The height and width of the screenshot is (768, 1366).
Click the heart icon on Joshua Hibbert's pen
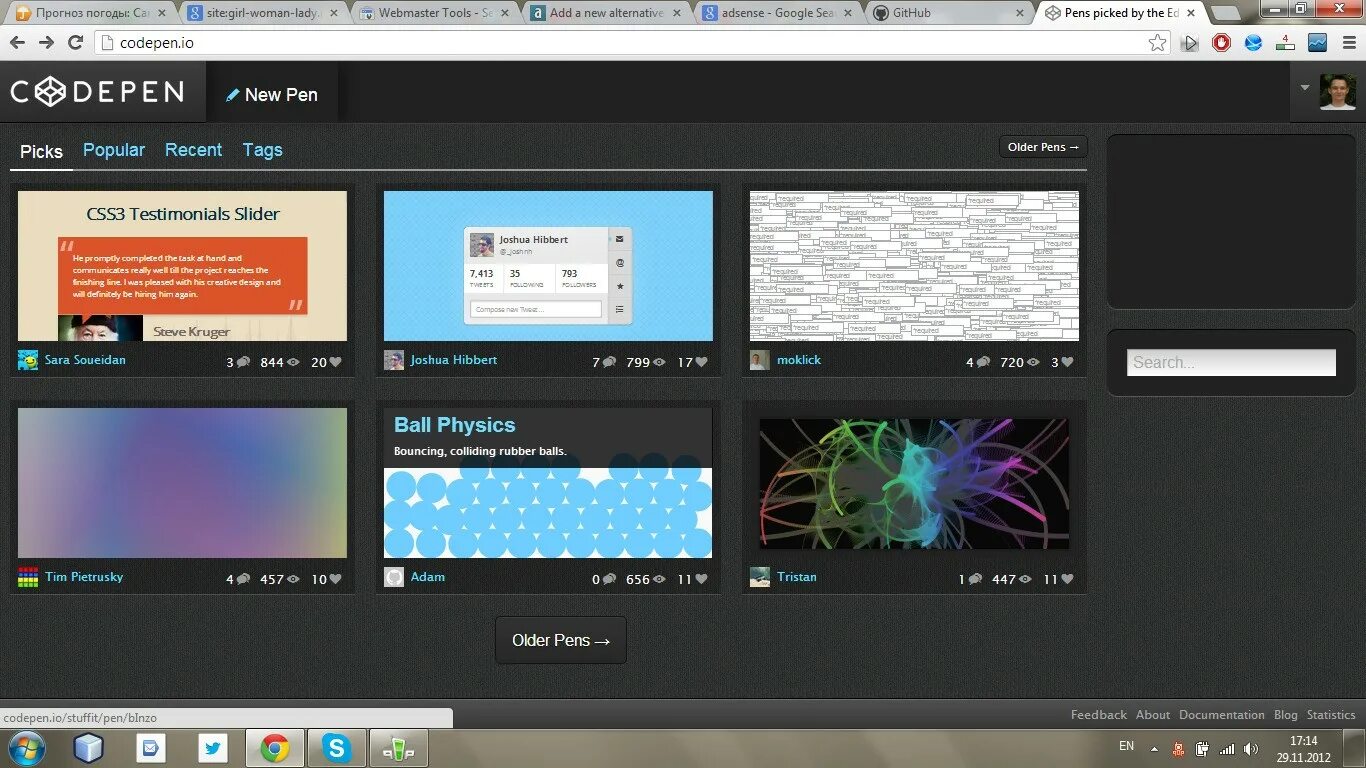701,362
